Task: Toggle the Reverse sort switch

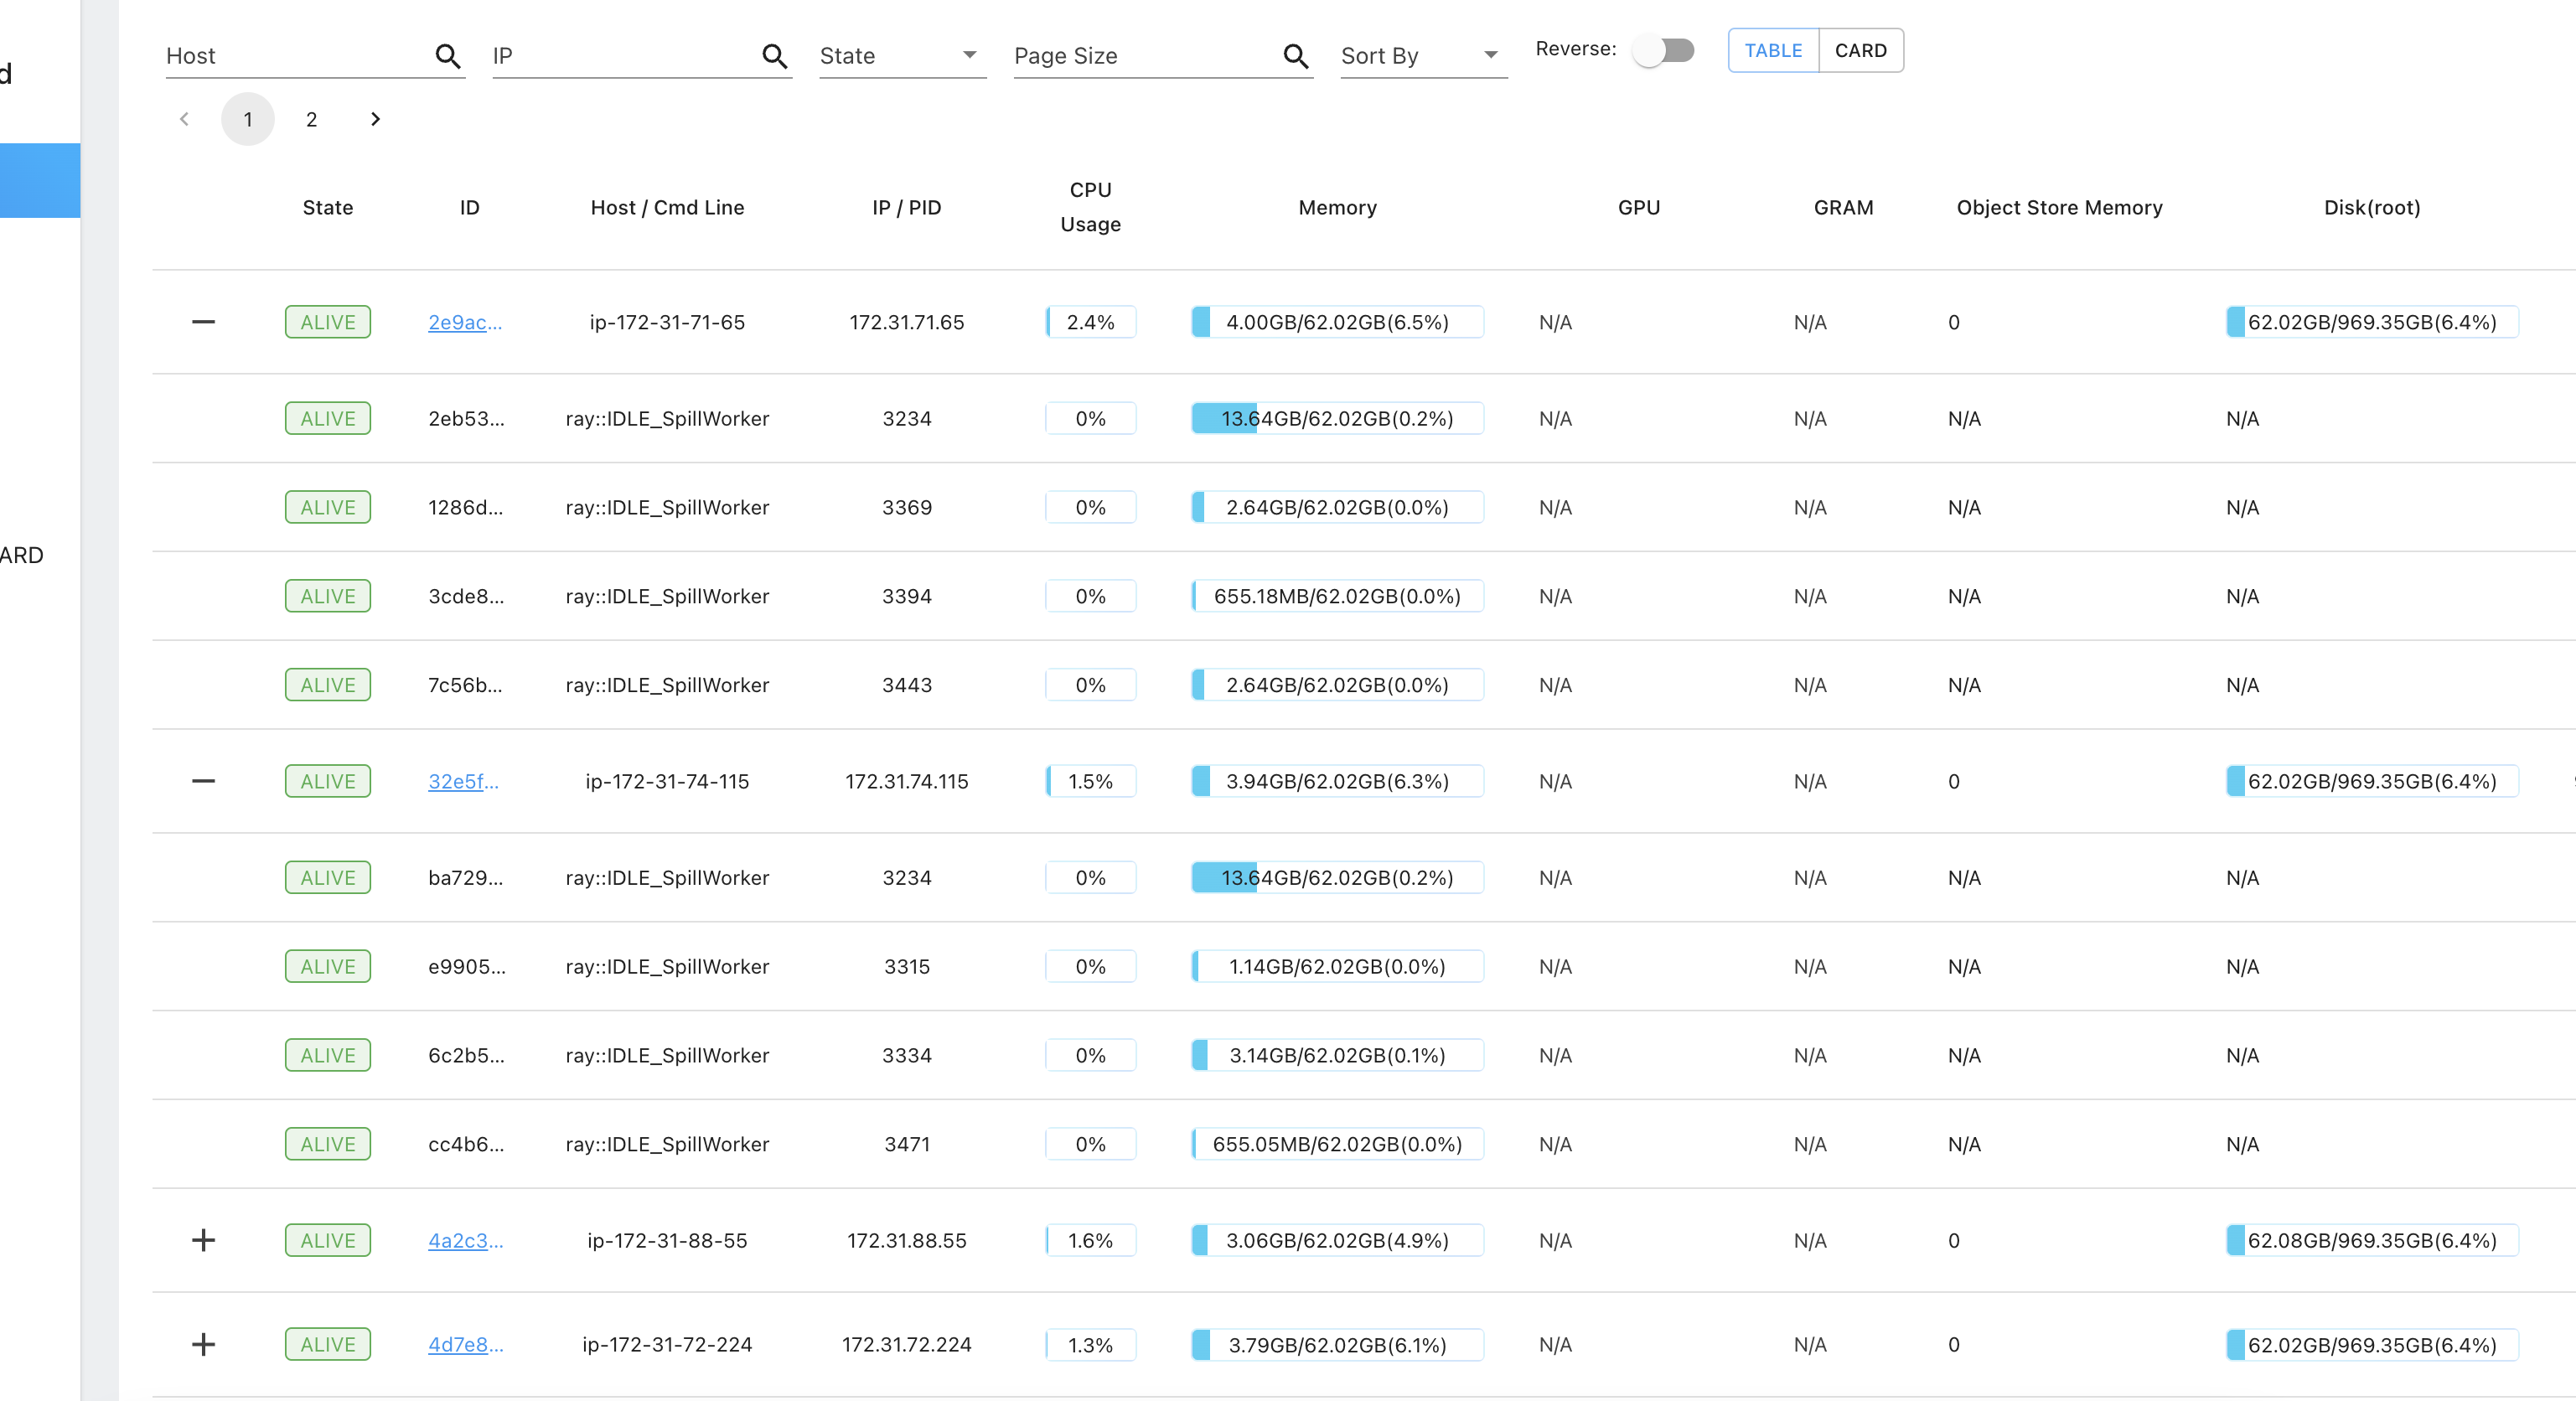Action: (1664, 50)
